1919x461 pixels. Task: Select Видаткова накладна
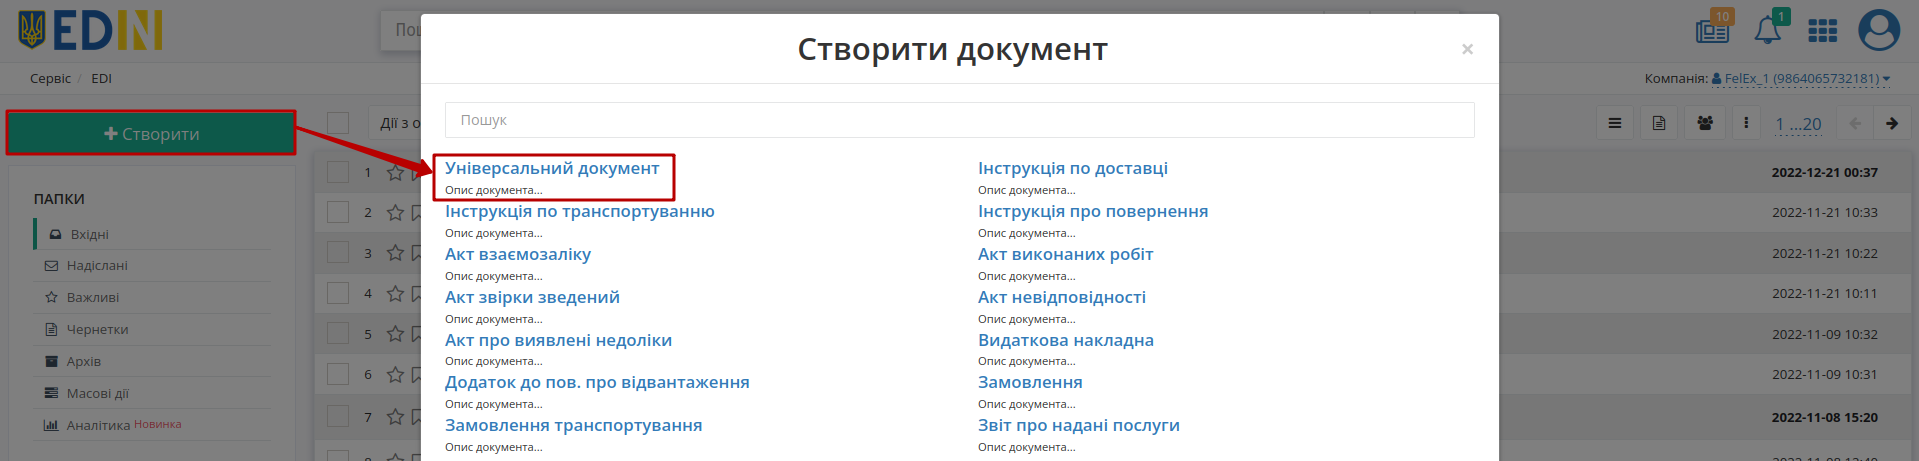pyautogui.click(x=1066, y=340)
